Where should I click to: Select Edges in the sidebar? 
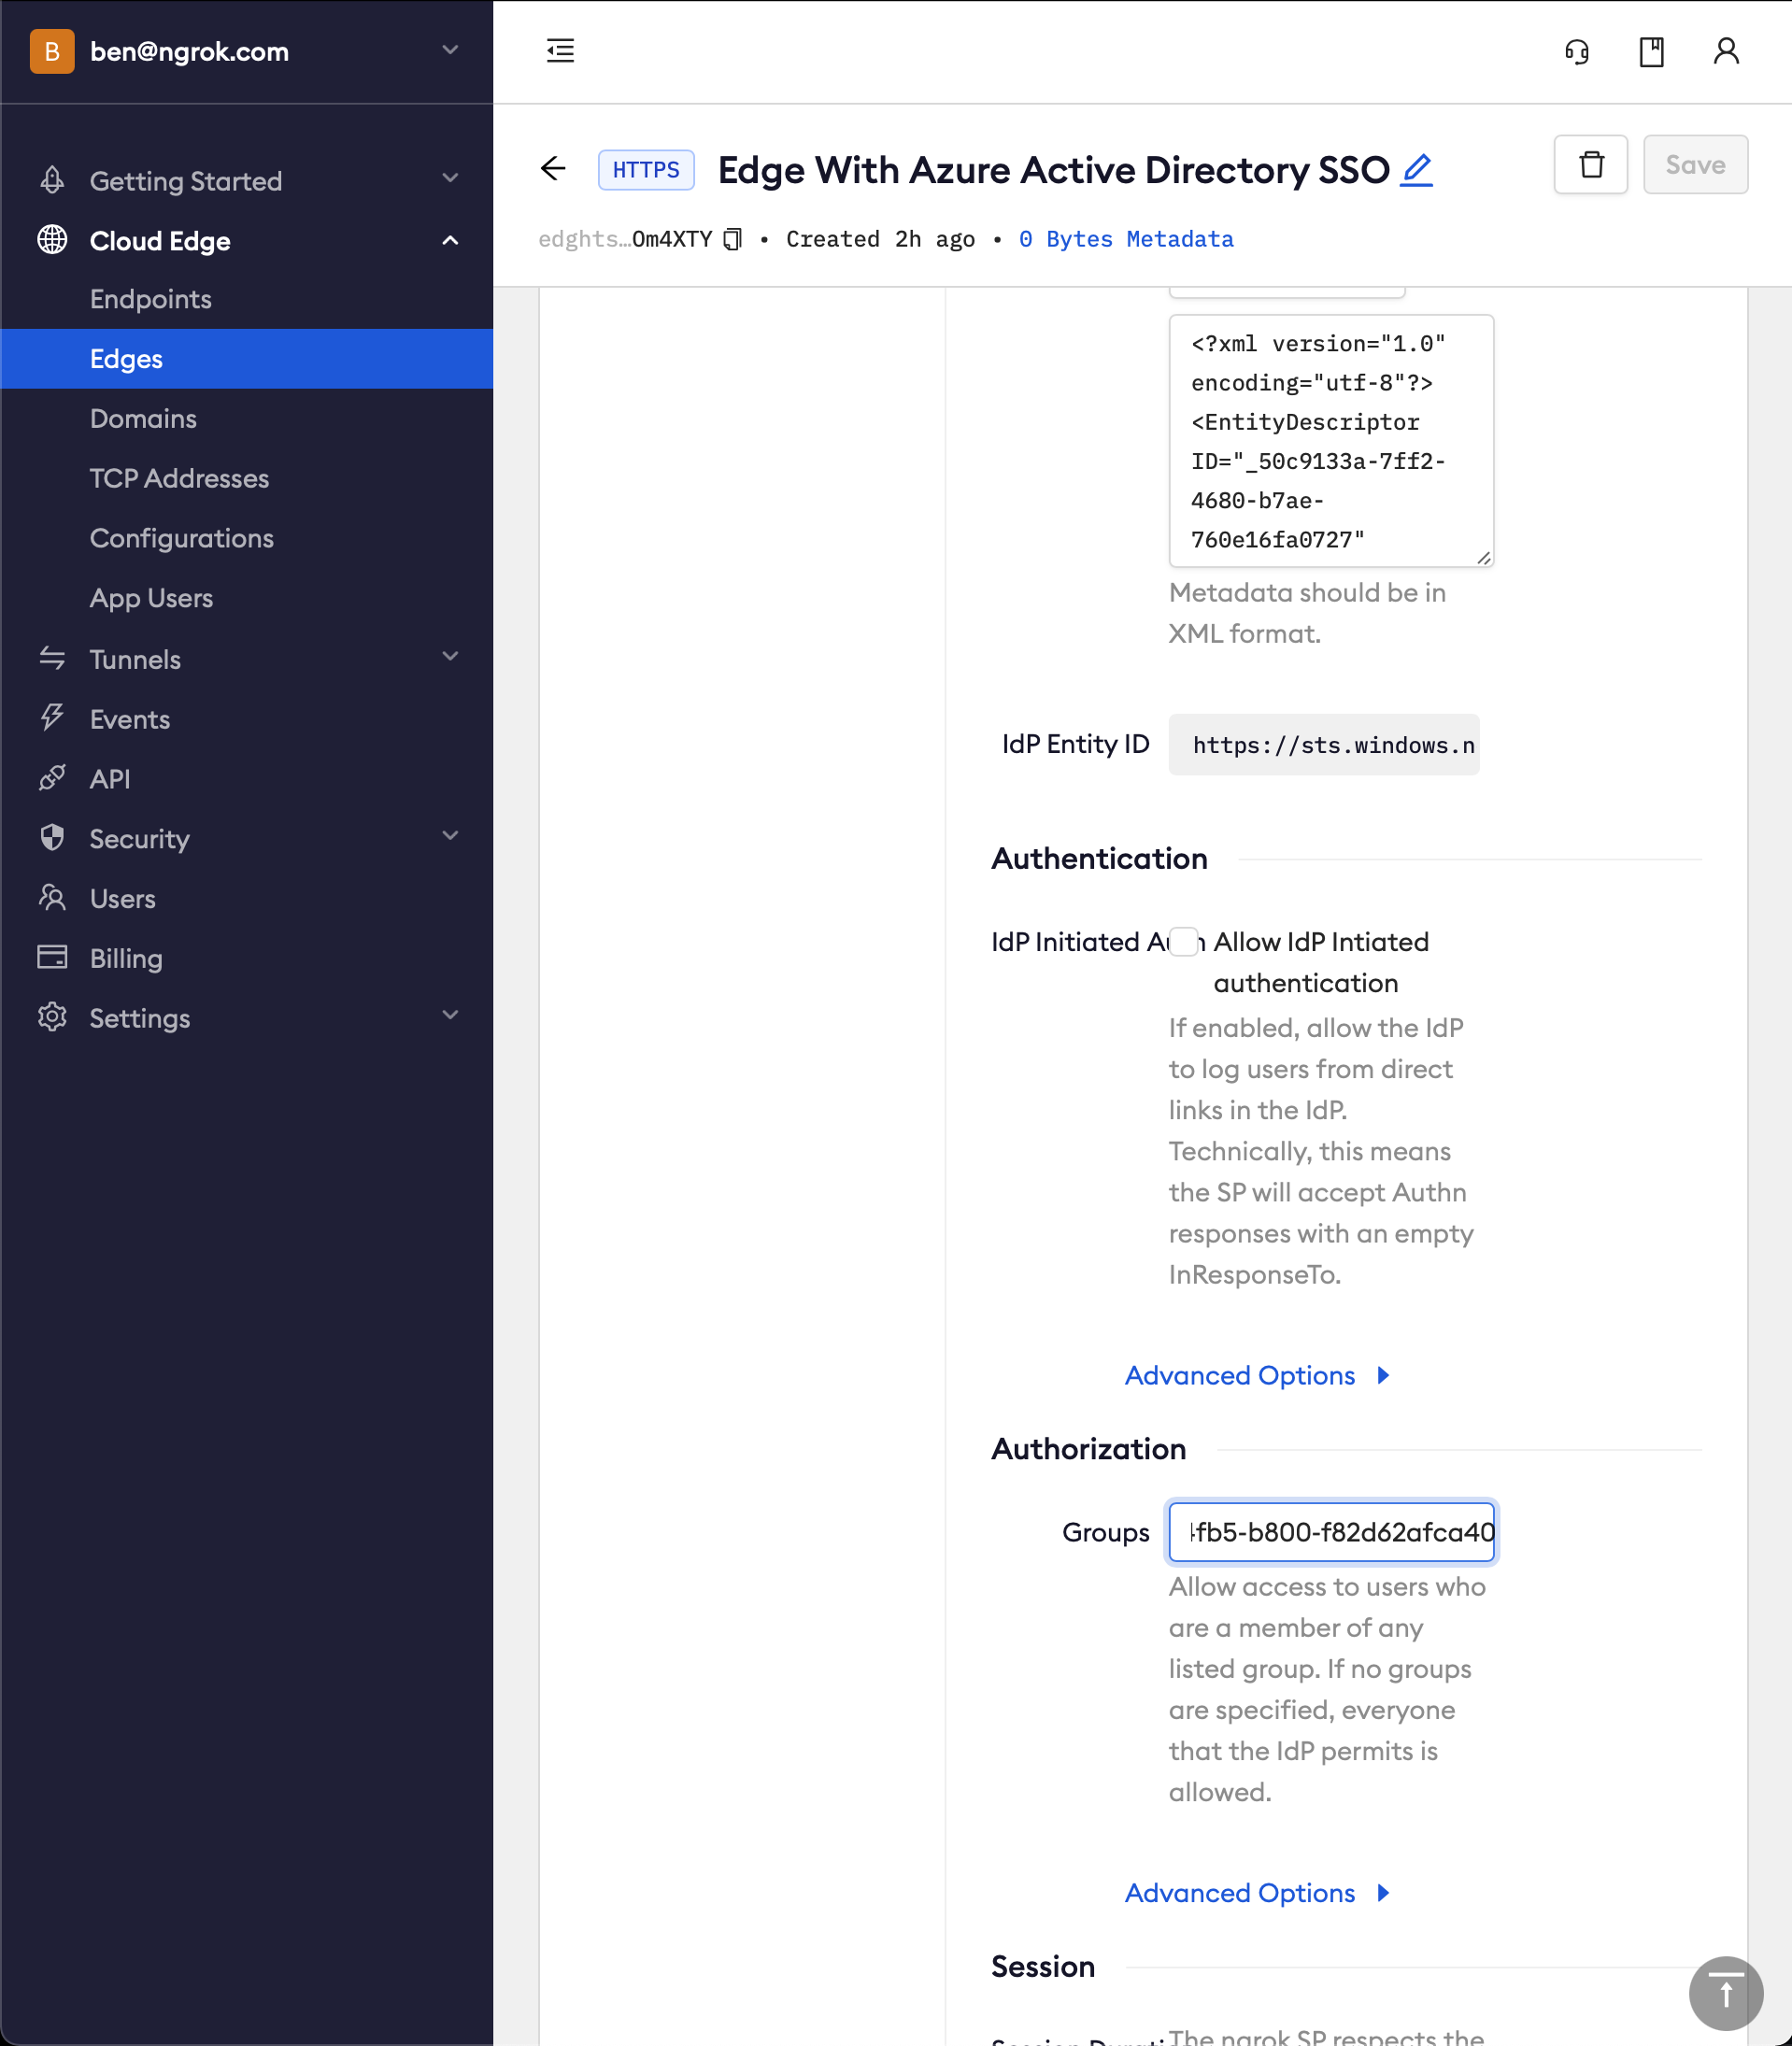[247, 359]
